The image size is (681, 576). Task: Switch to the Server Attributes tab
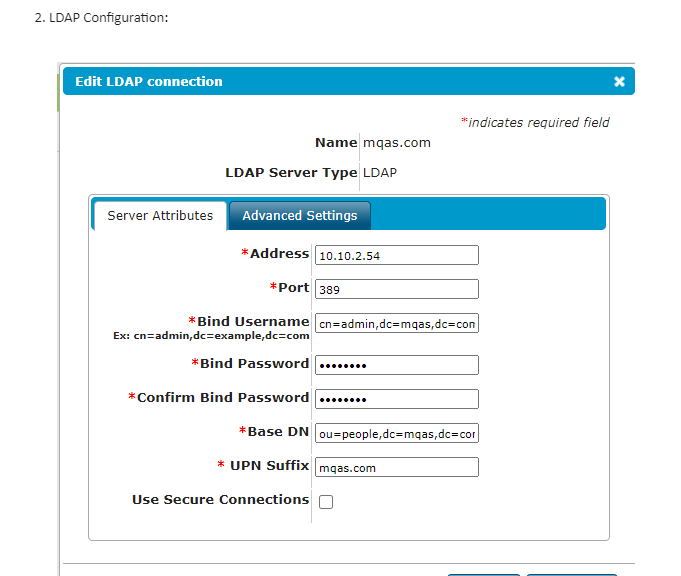pos(160,215)
